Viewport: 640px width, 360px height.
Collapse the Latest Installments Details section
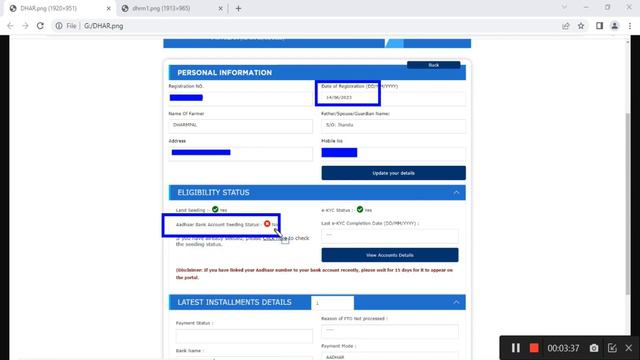[456, 302]
